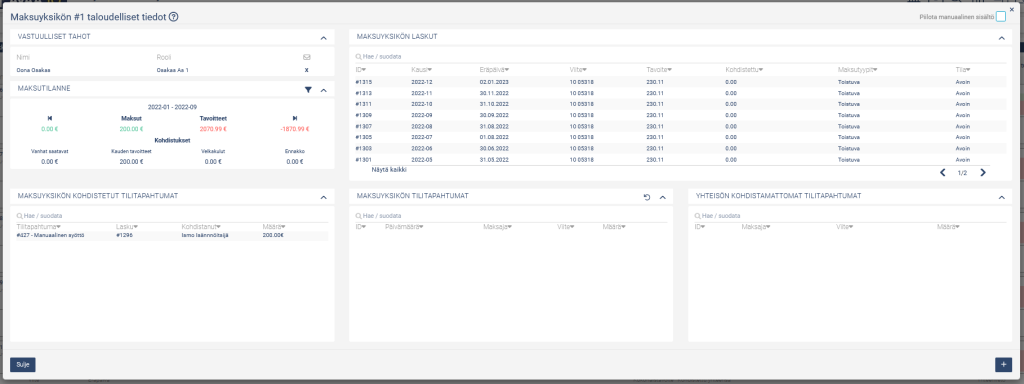
Task: Sort by Tilitapahtuma column
Action: (x=40, y=227)
